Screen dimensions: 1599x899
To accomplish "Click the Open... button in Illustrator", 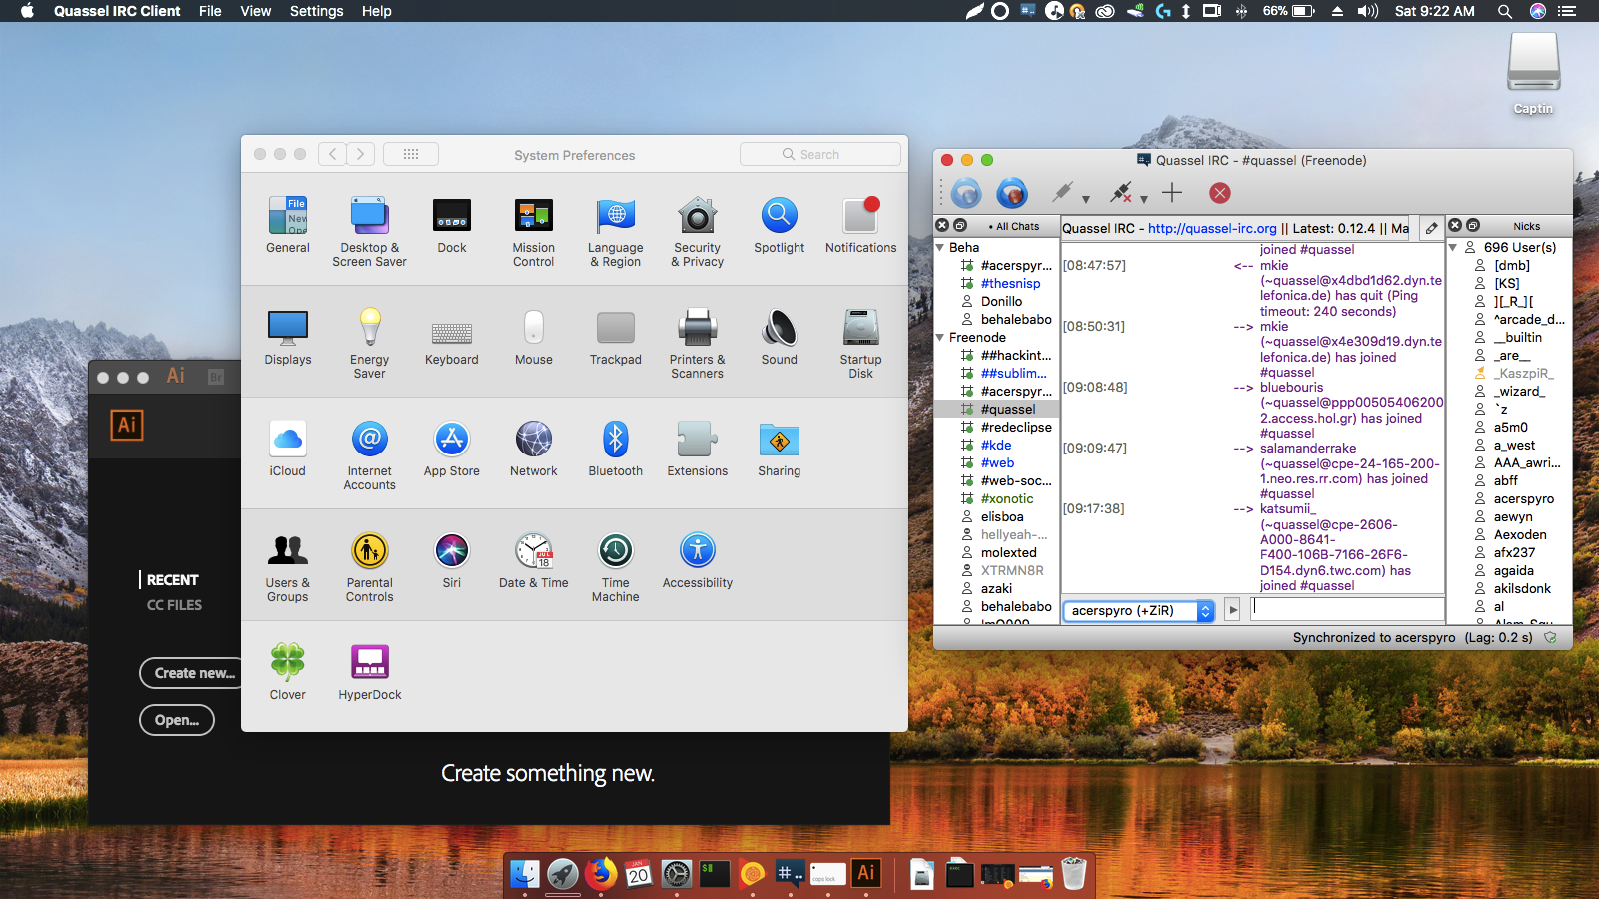I will (x=177, y=720).
